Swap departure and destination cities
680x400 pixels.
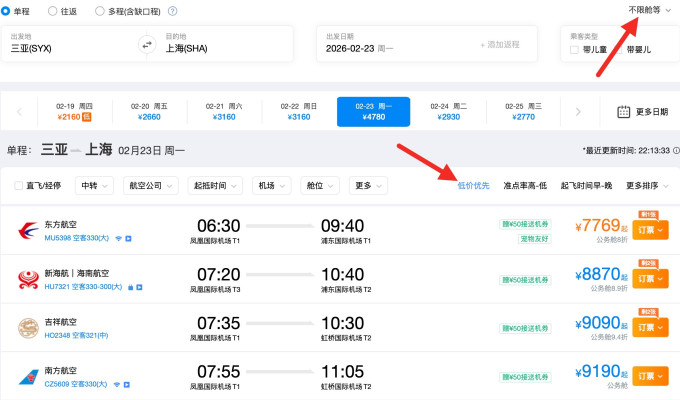pos(147,44)
